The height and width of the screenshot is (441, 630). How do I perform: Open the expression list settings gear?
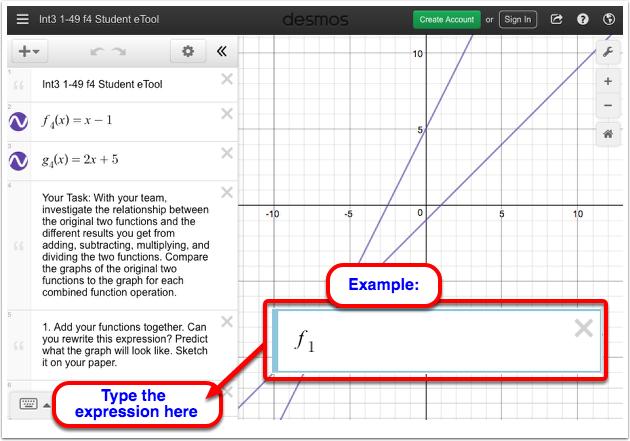click(x=188, y=51)
